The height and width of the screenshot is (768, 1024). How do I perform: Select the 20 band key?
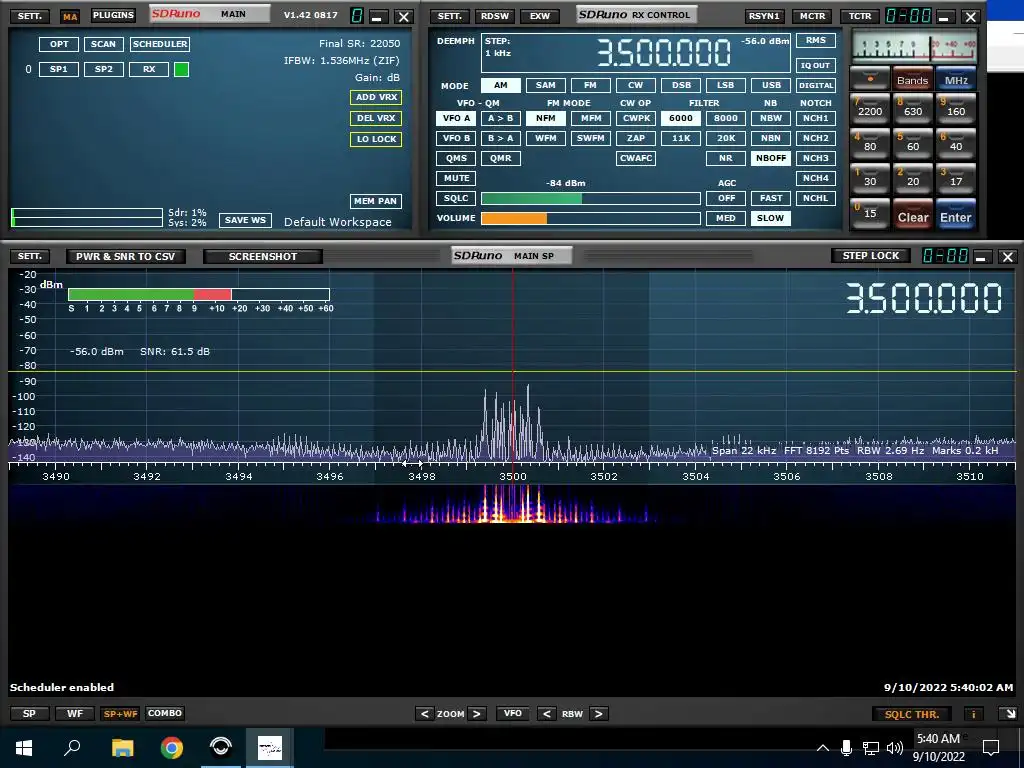tap(912, 180)
